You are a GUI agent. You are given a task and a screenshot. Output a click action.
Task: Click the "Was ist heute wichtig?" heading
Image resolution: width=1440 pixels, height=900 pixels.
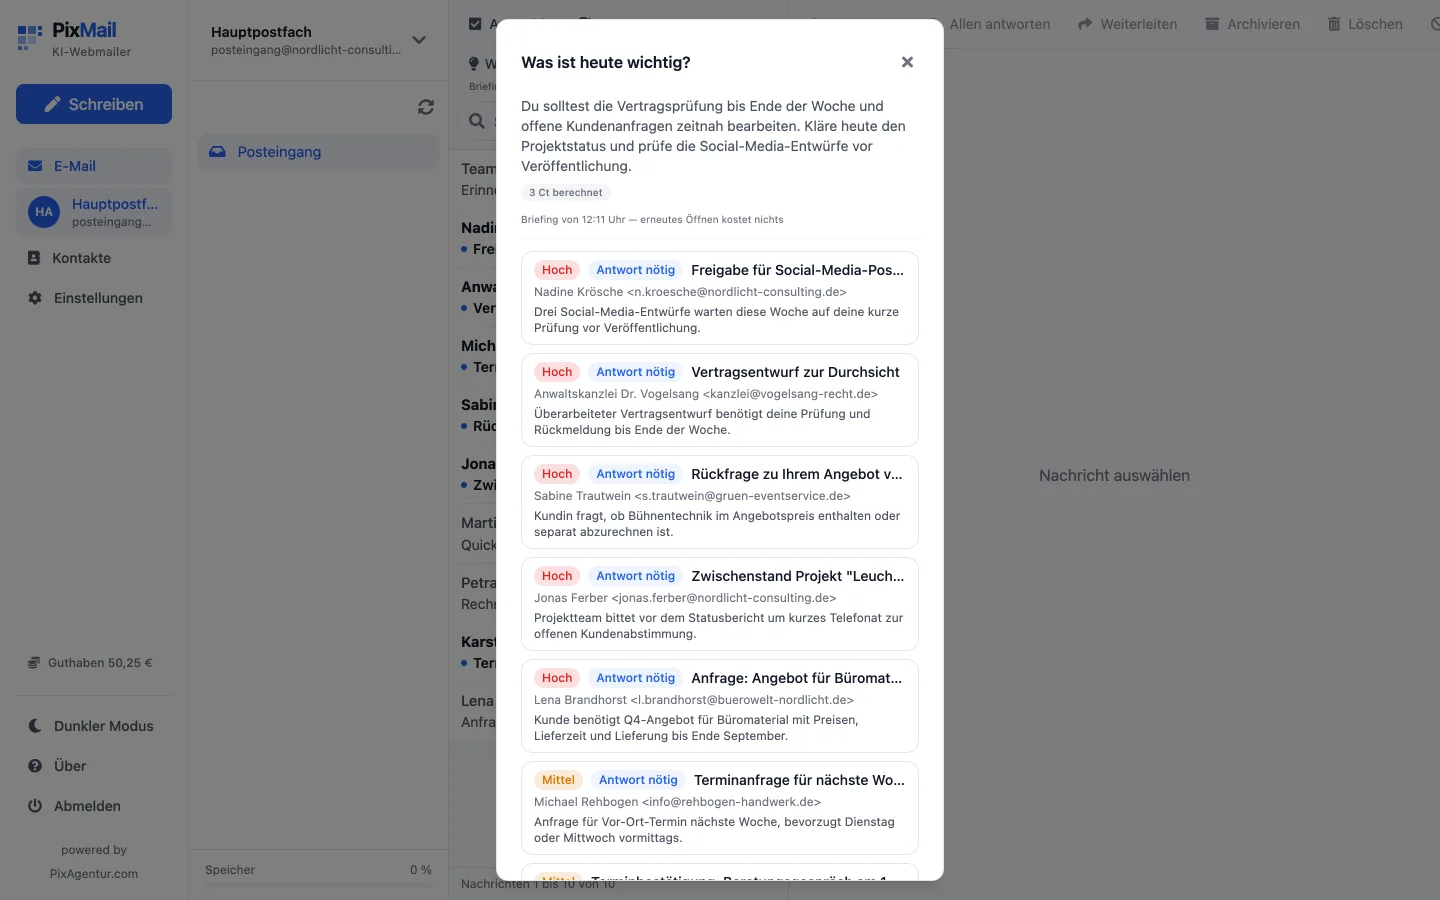[606, 62]
